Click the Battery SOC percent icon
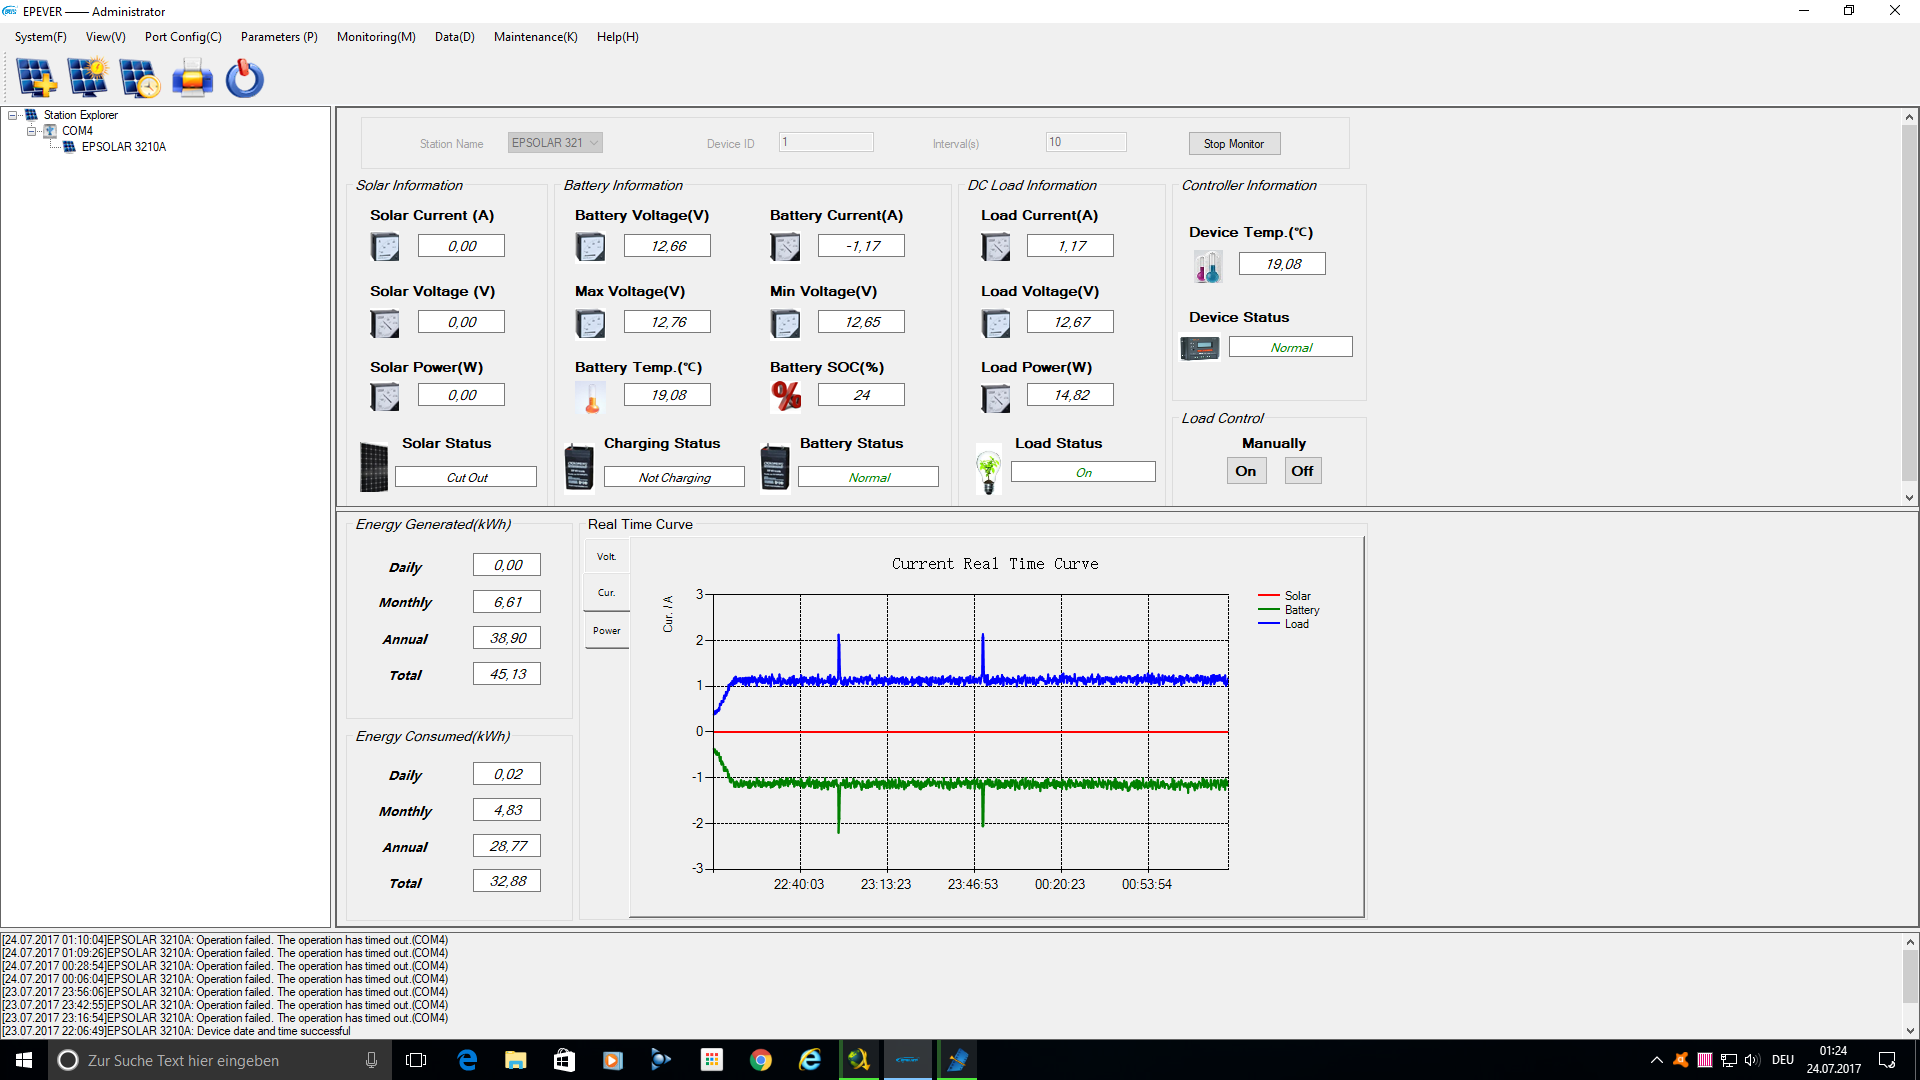1920x1080 pixels. [x=786, y=396]
